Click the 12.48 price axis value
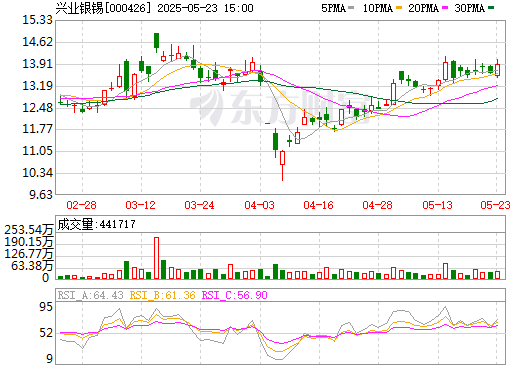This screenshot has width=520, height=365. (x=37, y=108)
